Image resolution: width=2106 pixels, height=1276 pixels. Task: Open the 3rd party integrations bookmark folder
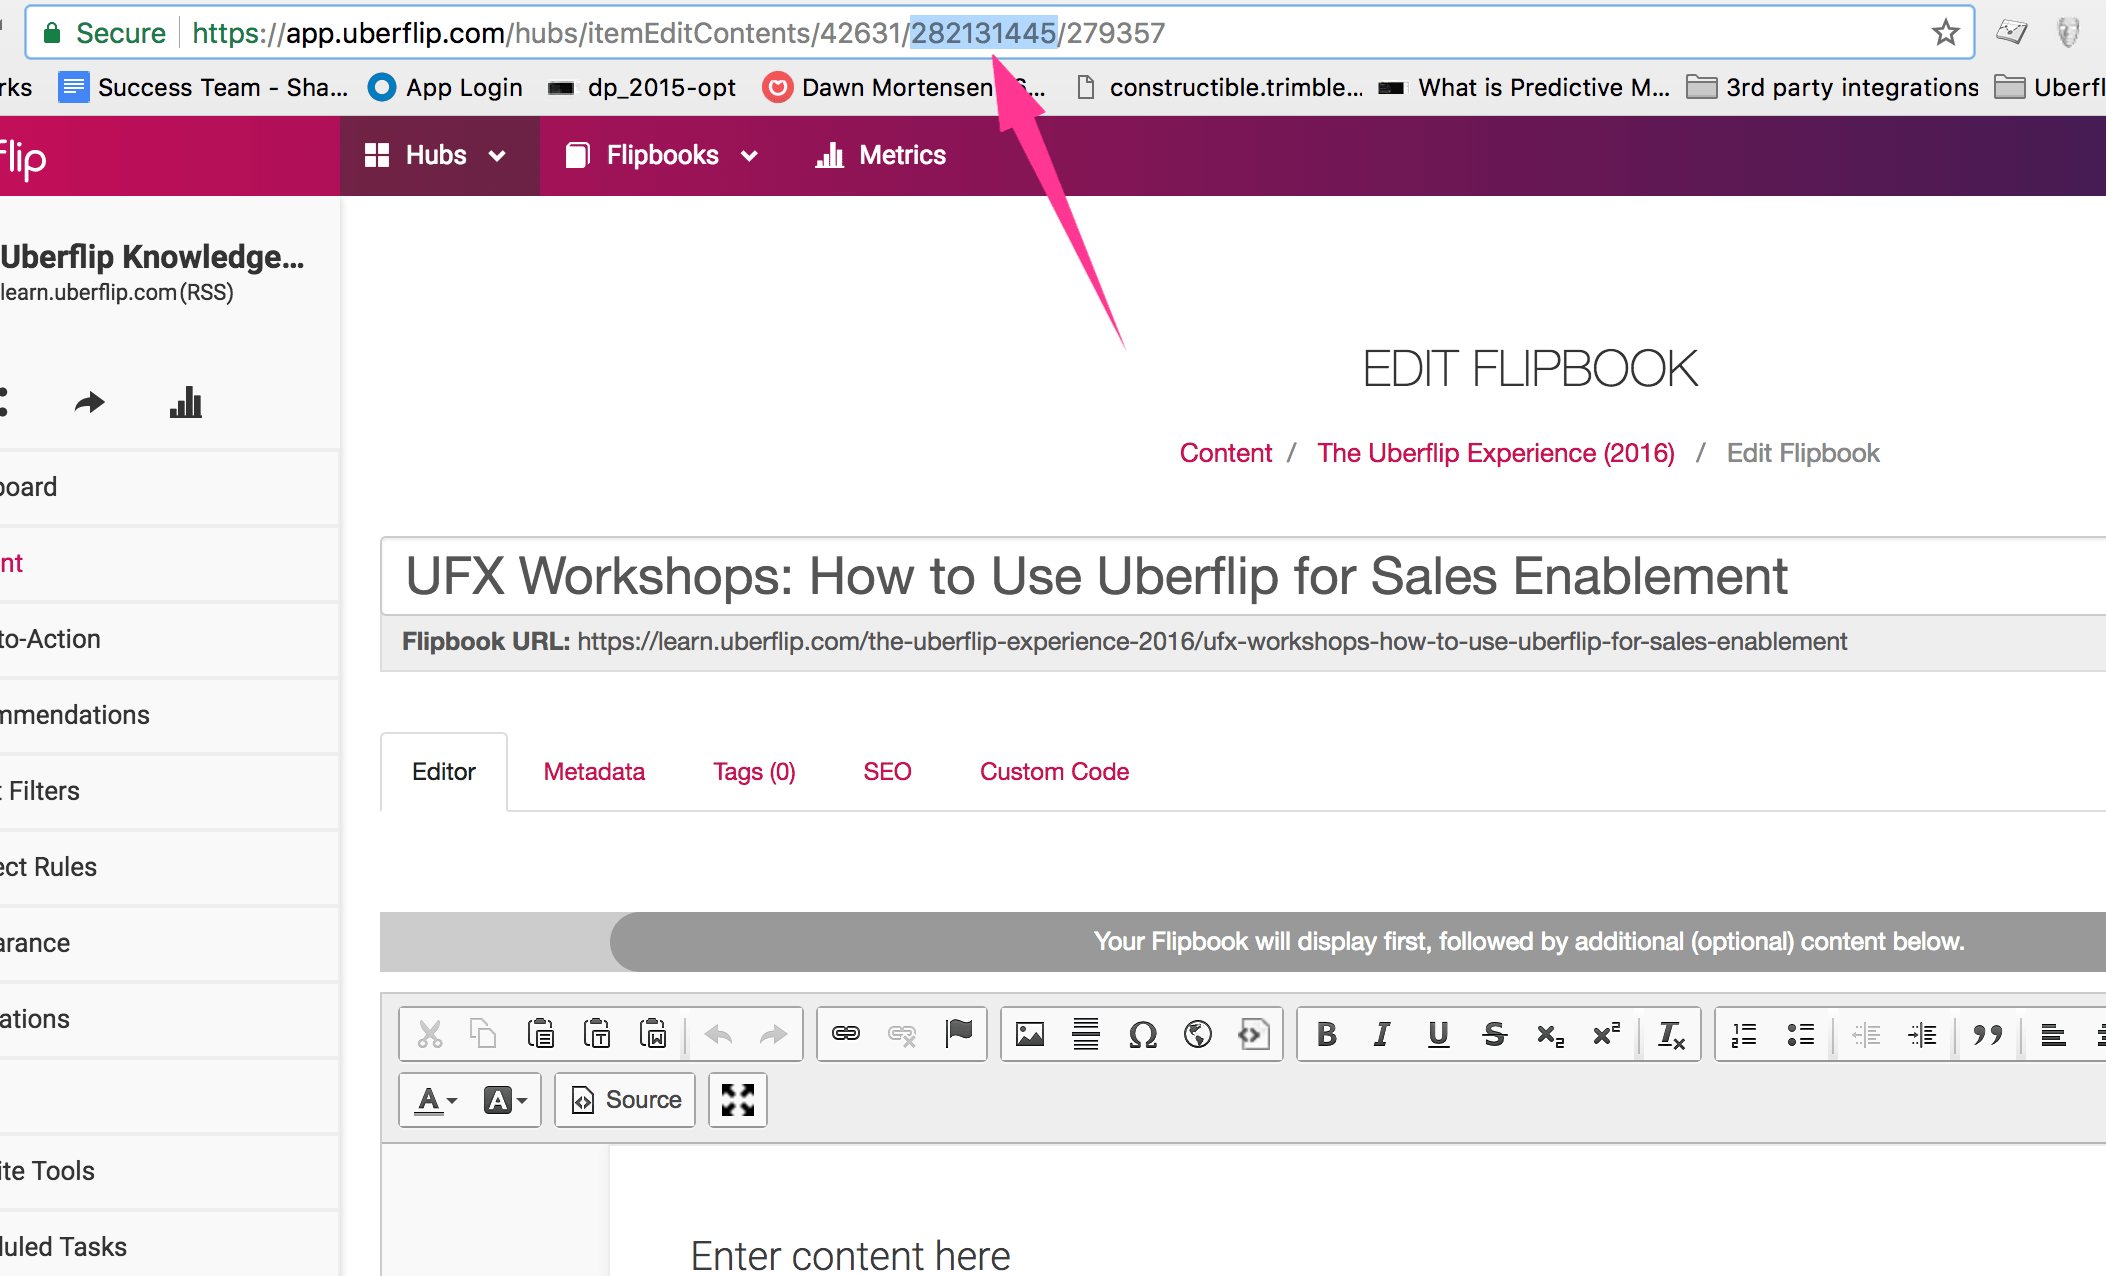(1832, 88)
